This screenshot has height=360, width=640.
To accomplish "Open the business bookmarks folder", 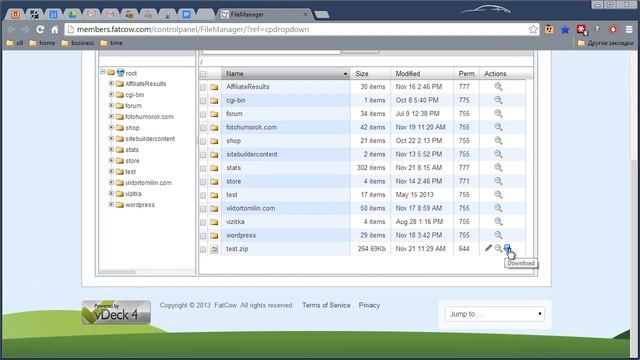I will [78, 43].
